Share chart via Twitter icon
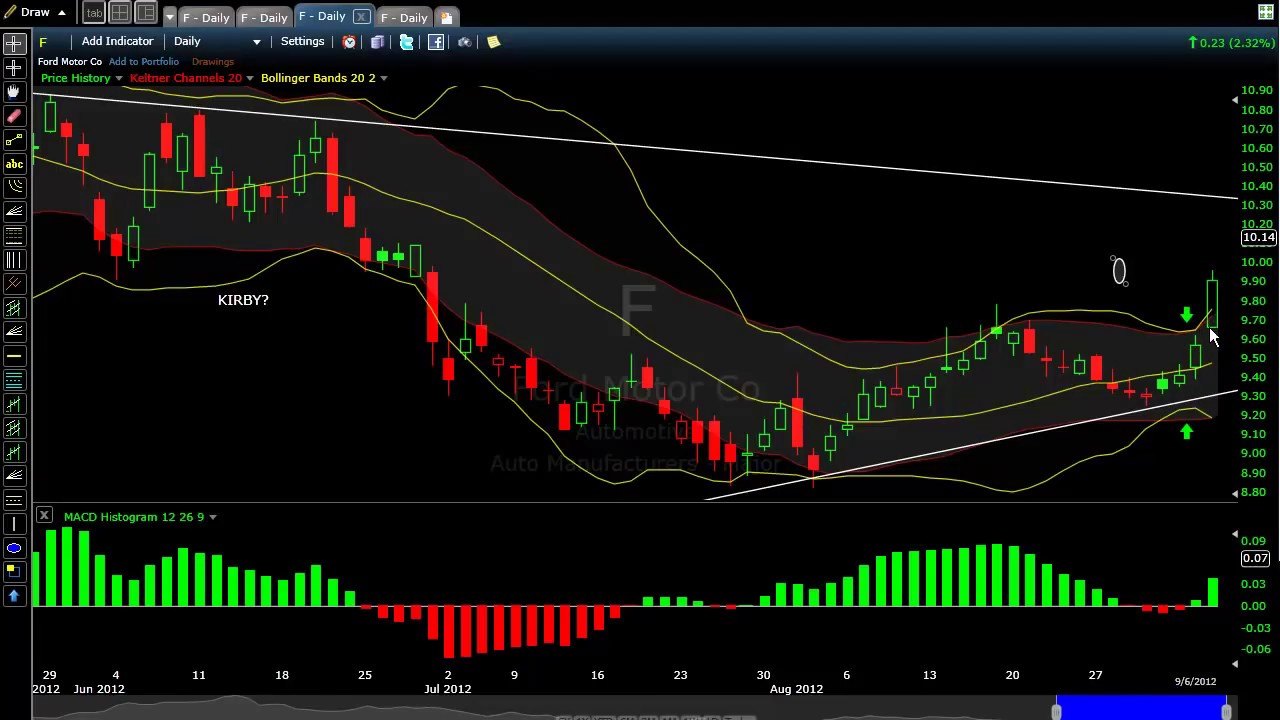The height and width of the screenshot is (720, 1280). click(x=406, y=42)
